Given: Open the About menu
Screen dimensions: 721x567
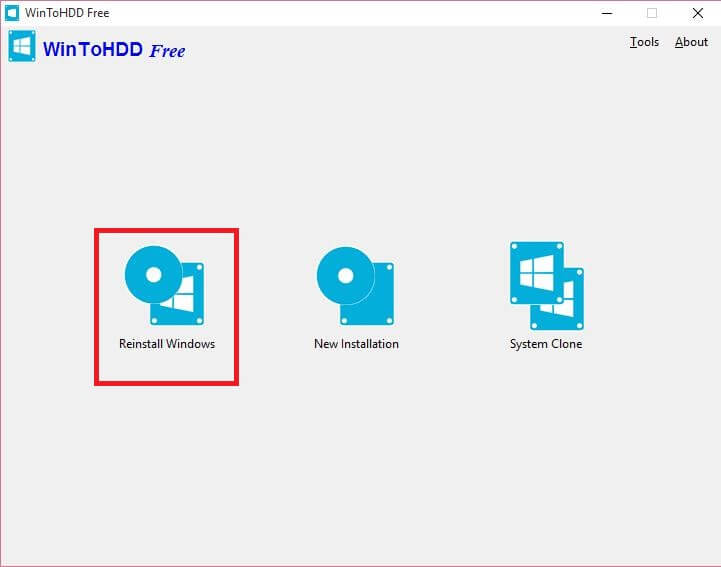Looking at the screenshot, I should (691, 42).
